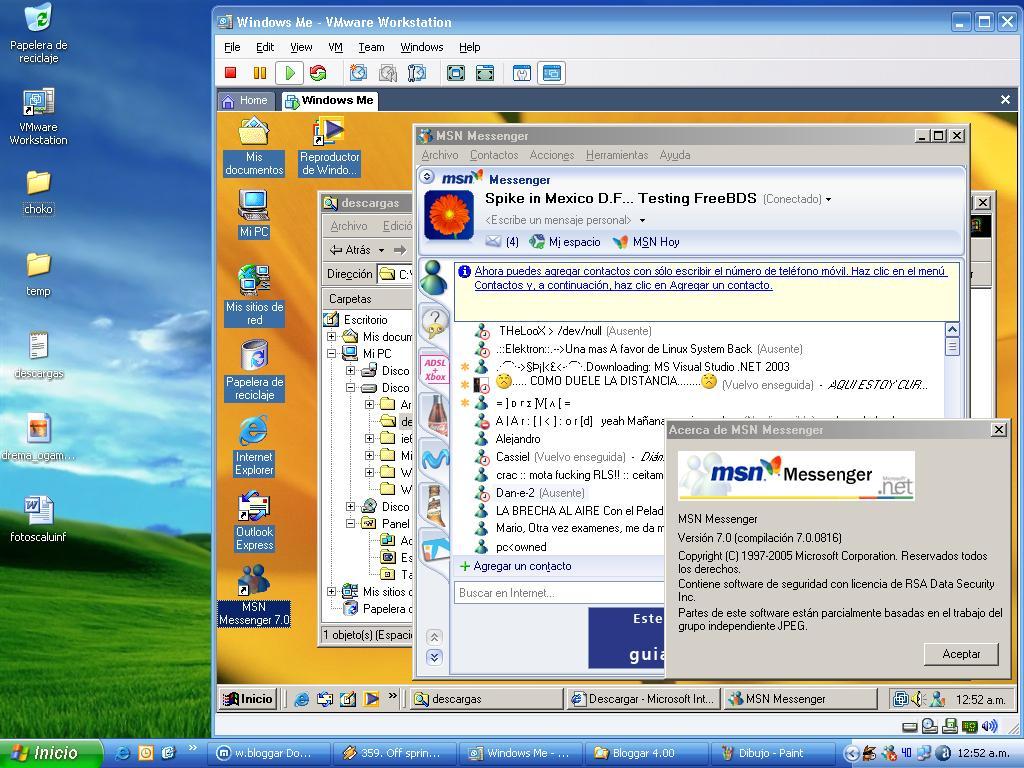The image size is (1024, 768).
Task: Open the VMware Snapshot Manager icon
Action: (417, 73)
